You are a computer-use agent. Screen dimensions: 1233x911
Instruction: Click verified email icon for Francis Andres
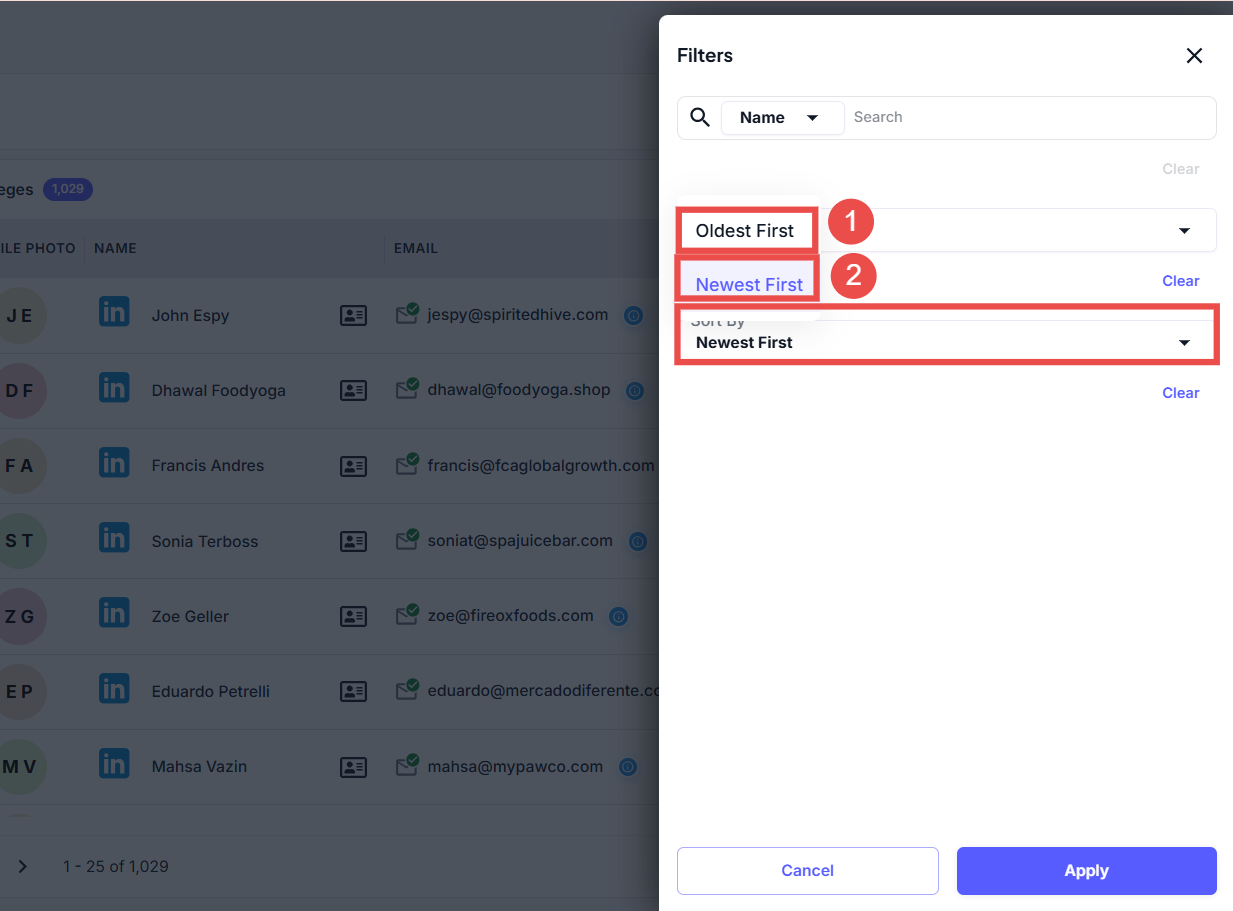[x=406, y=465]
